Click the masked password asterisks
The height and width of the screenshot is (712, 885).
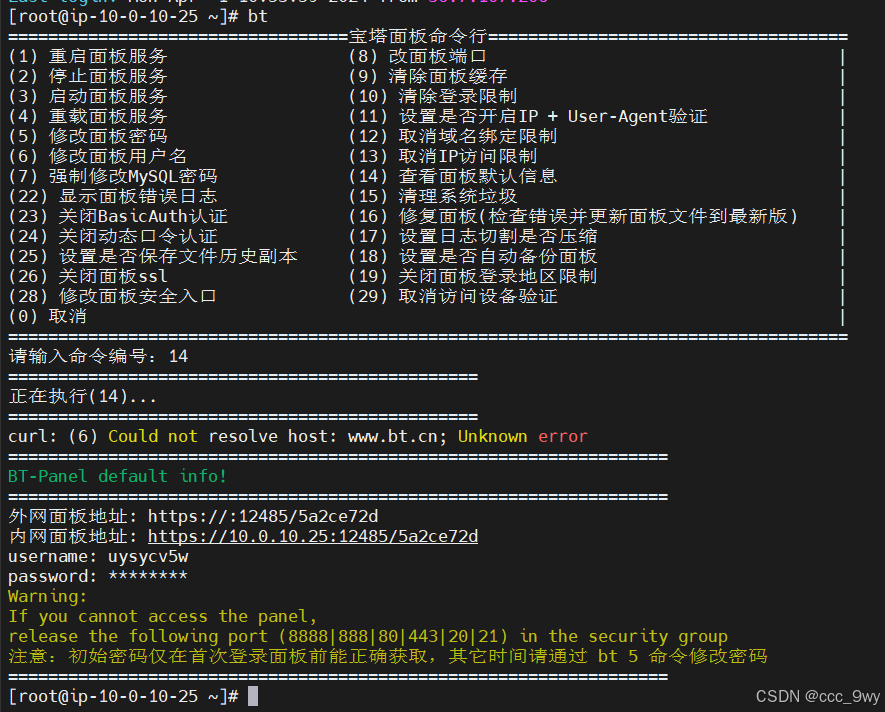(148, 576)
